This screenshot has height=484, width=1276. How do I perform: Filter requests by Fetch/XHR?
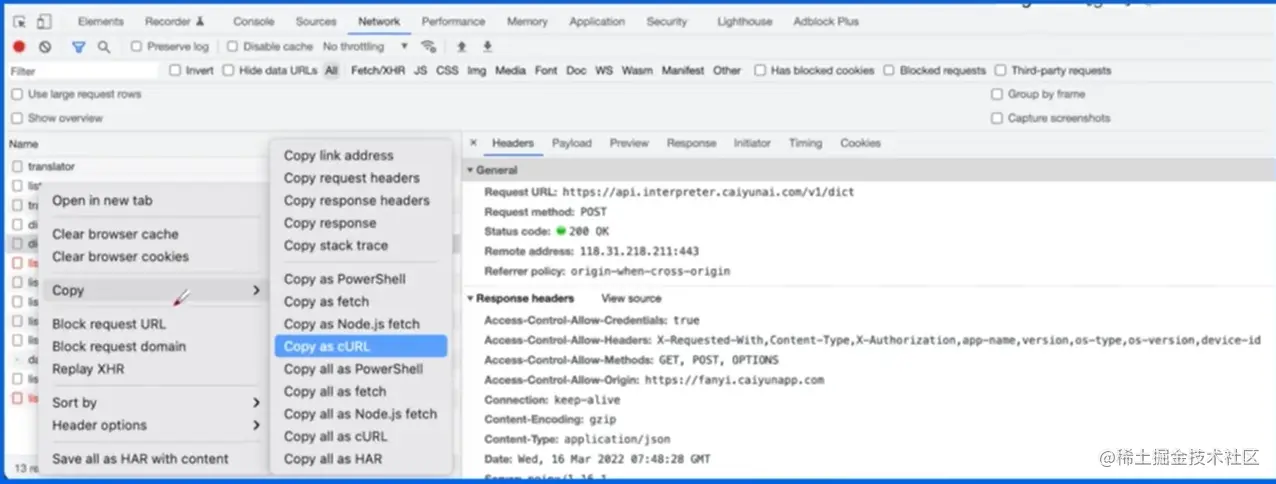(x=378, y=71)
